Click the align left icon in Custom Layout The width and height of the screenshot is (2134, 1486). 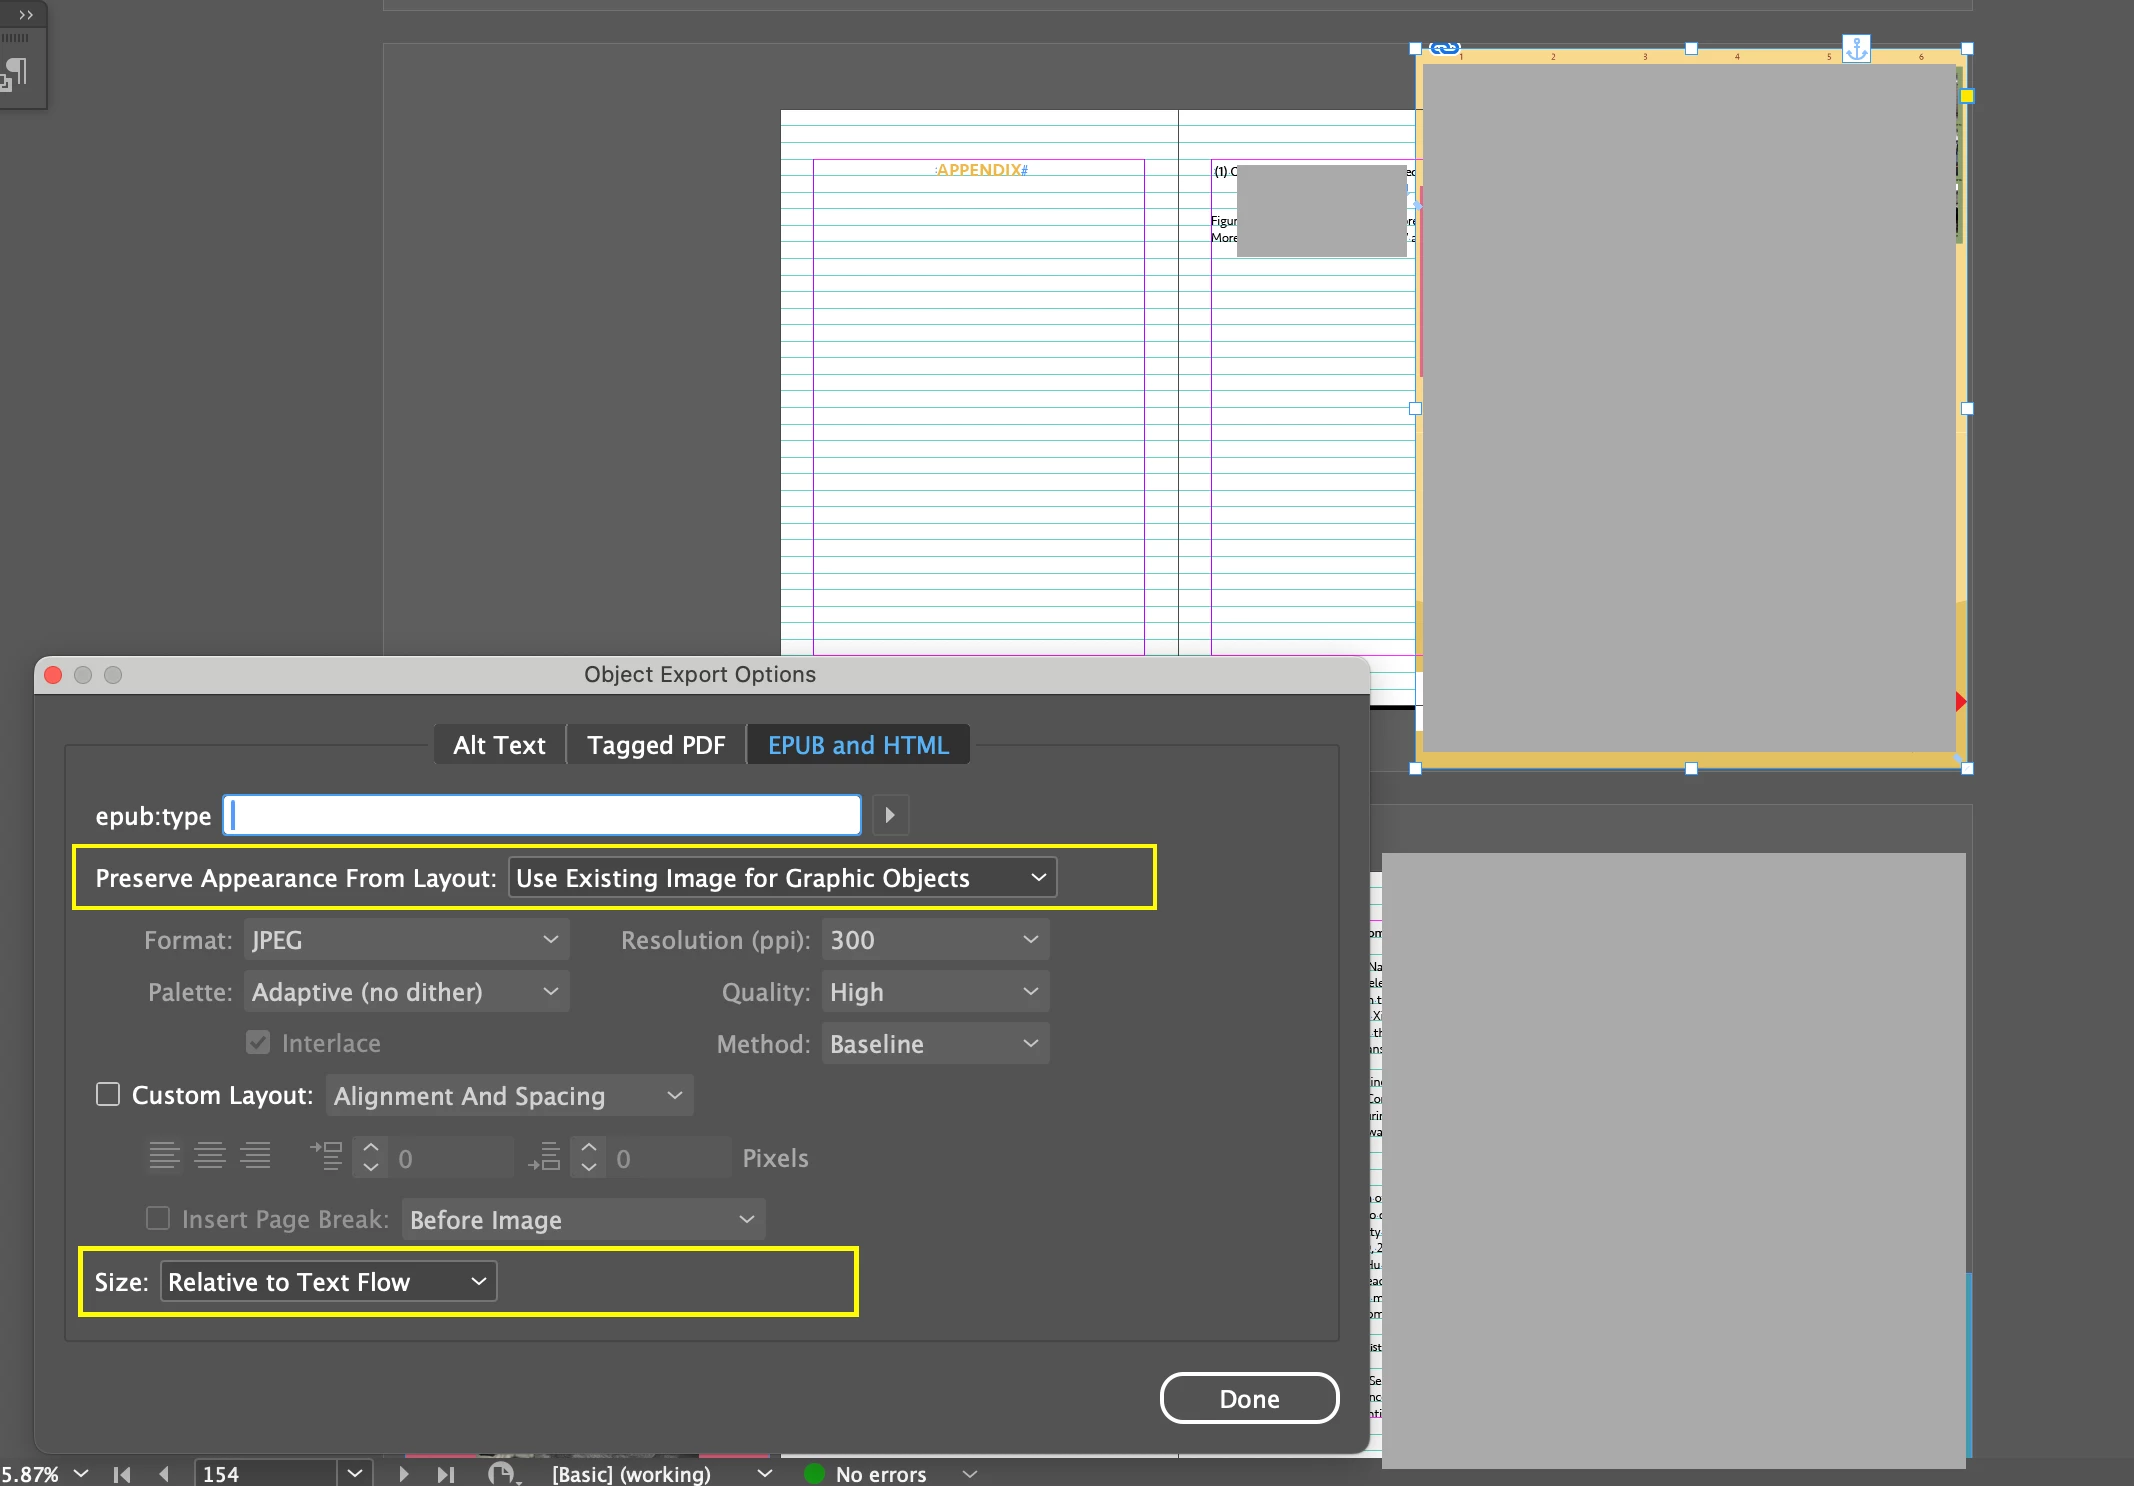tap(164, 1156)
